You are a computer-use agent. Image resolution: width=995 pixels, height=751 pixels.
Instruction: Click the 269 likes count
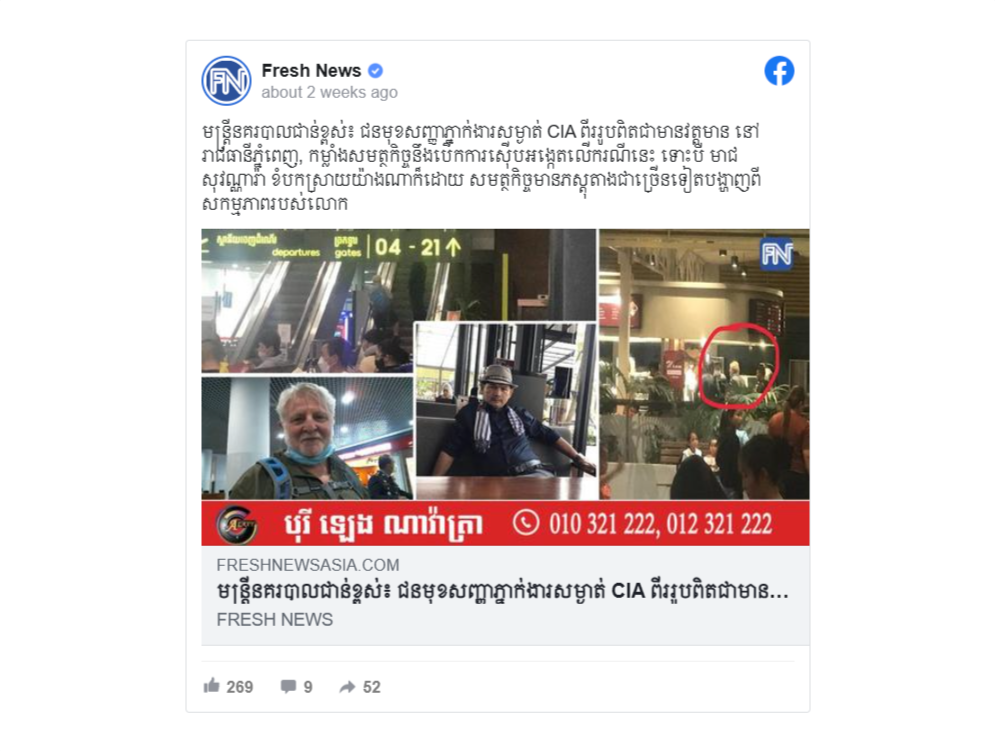coord(239,687)
